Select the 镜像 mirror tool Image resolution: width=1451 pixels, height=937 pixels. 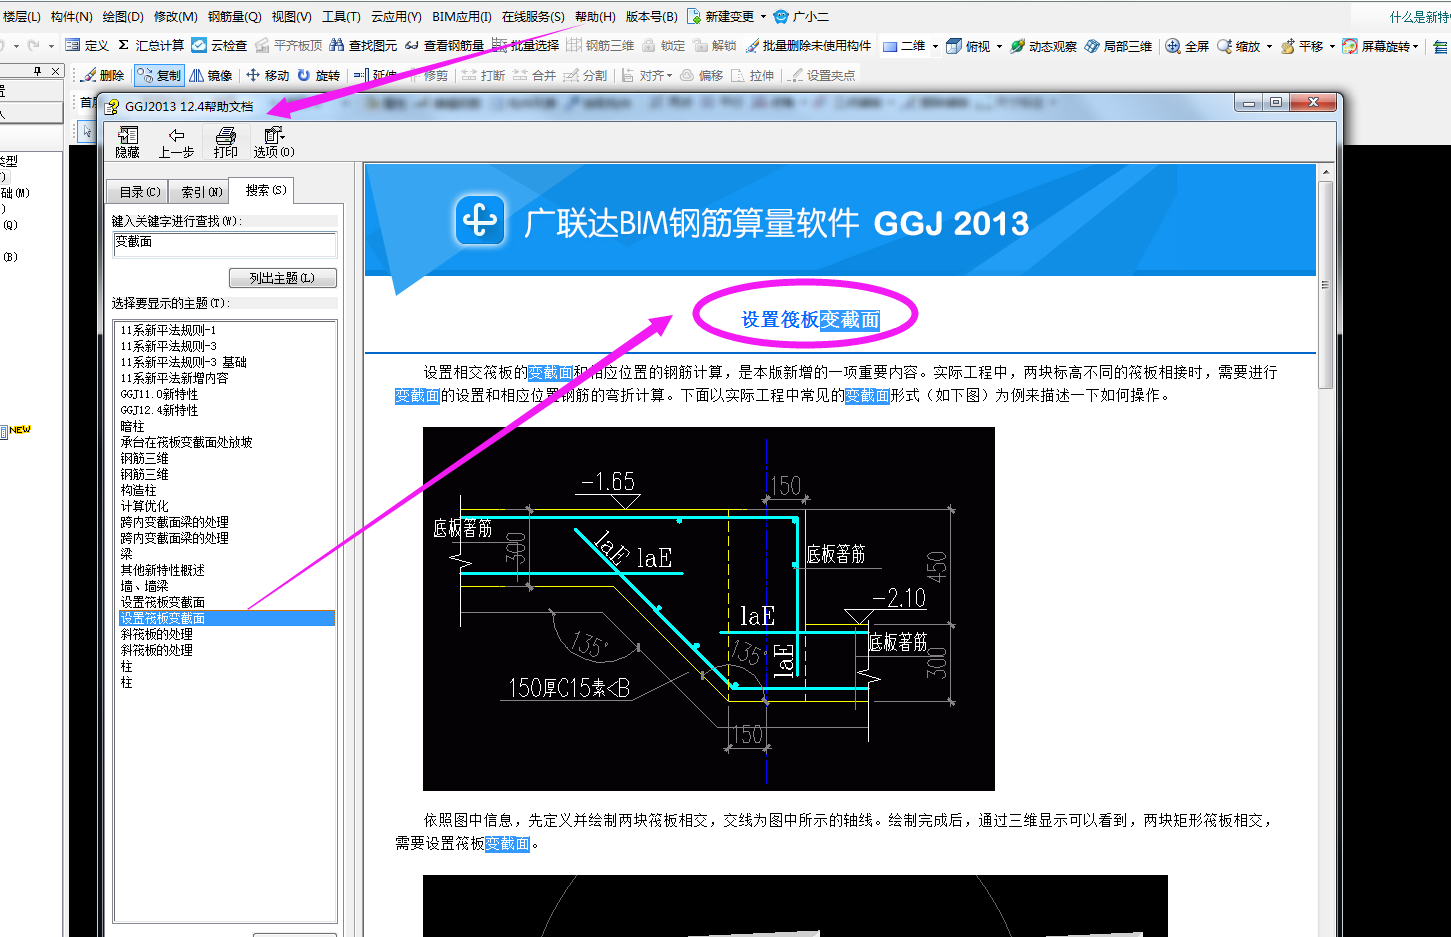pos(211,75)
